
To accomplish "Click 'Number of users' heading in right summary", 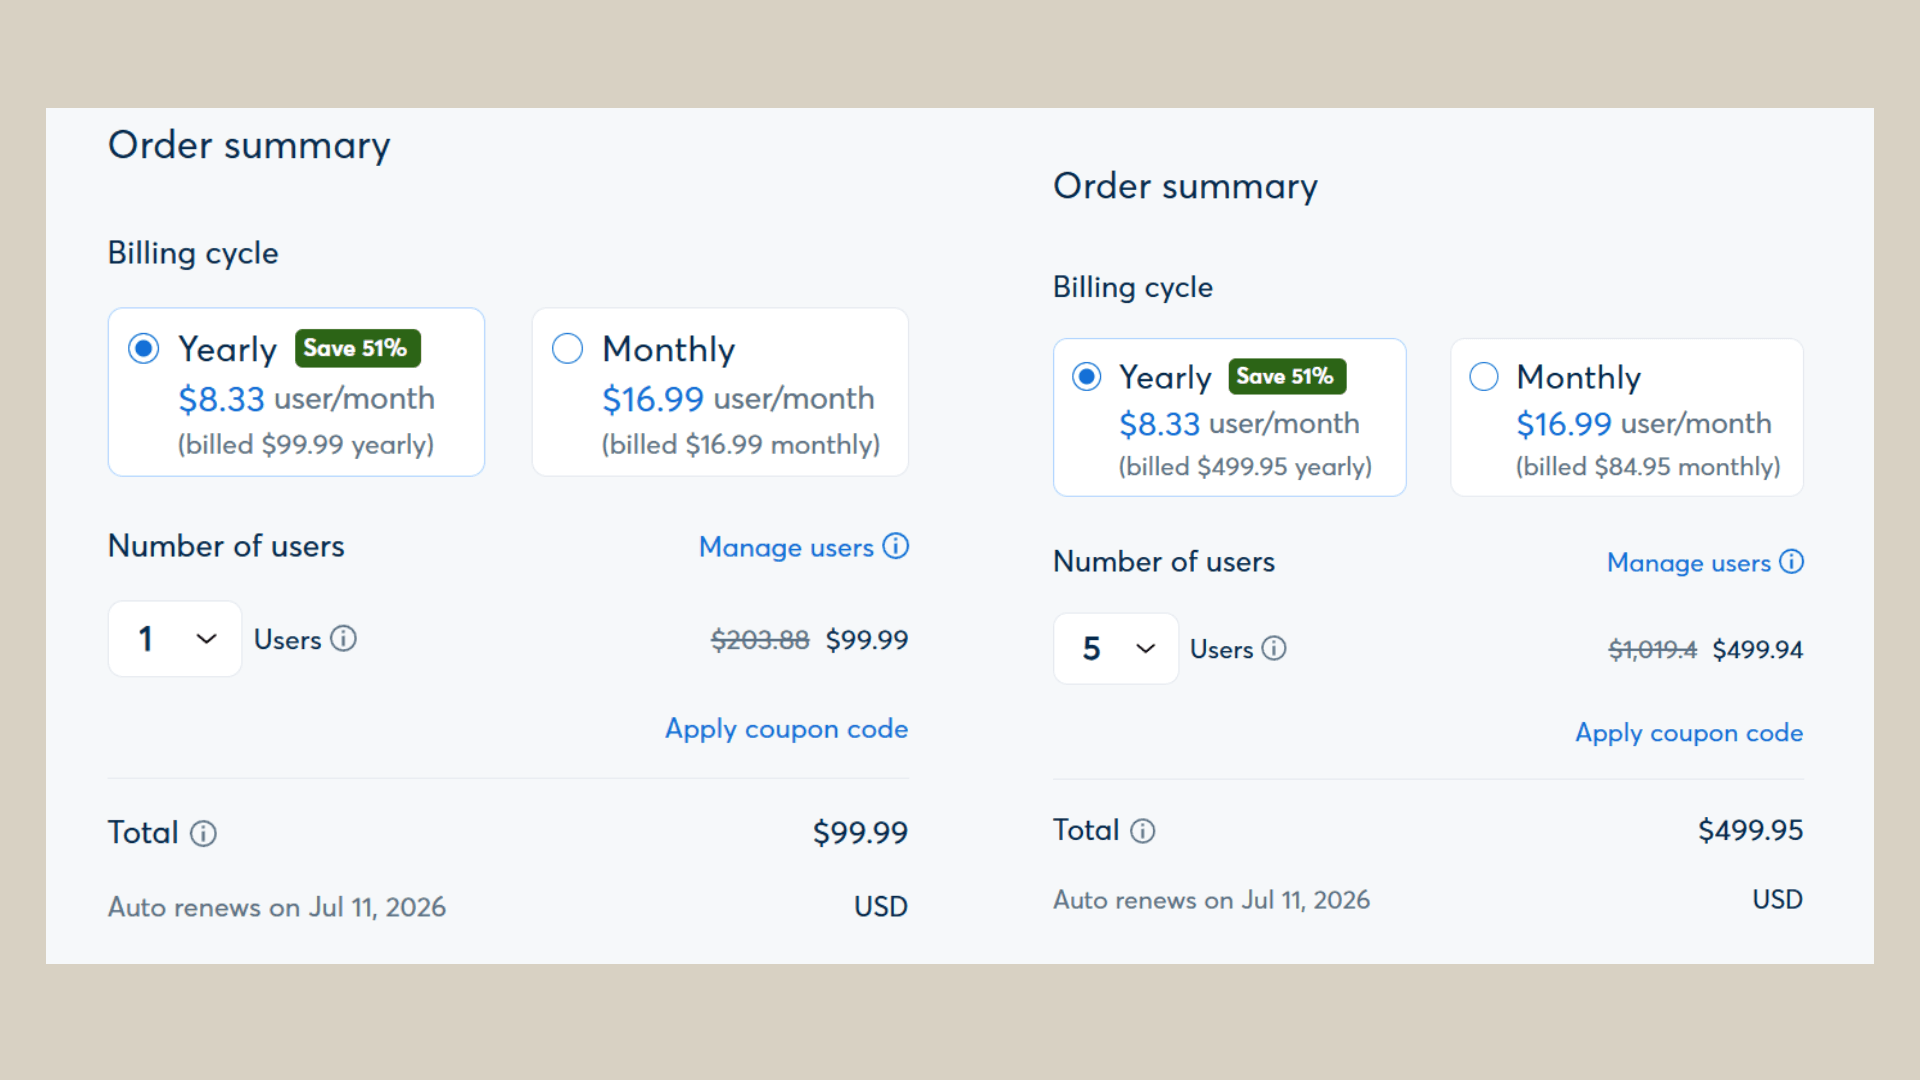I will pos(1164,562).
